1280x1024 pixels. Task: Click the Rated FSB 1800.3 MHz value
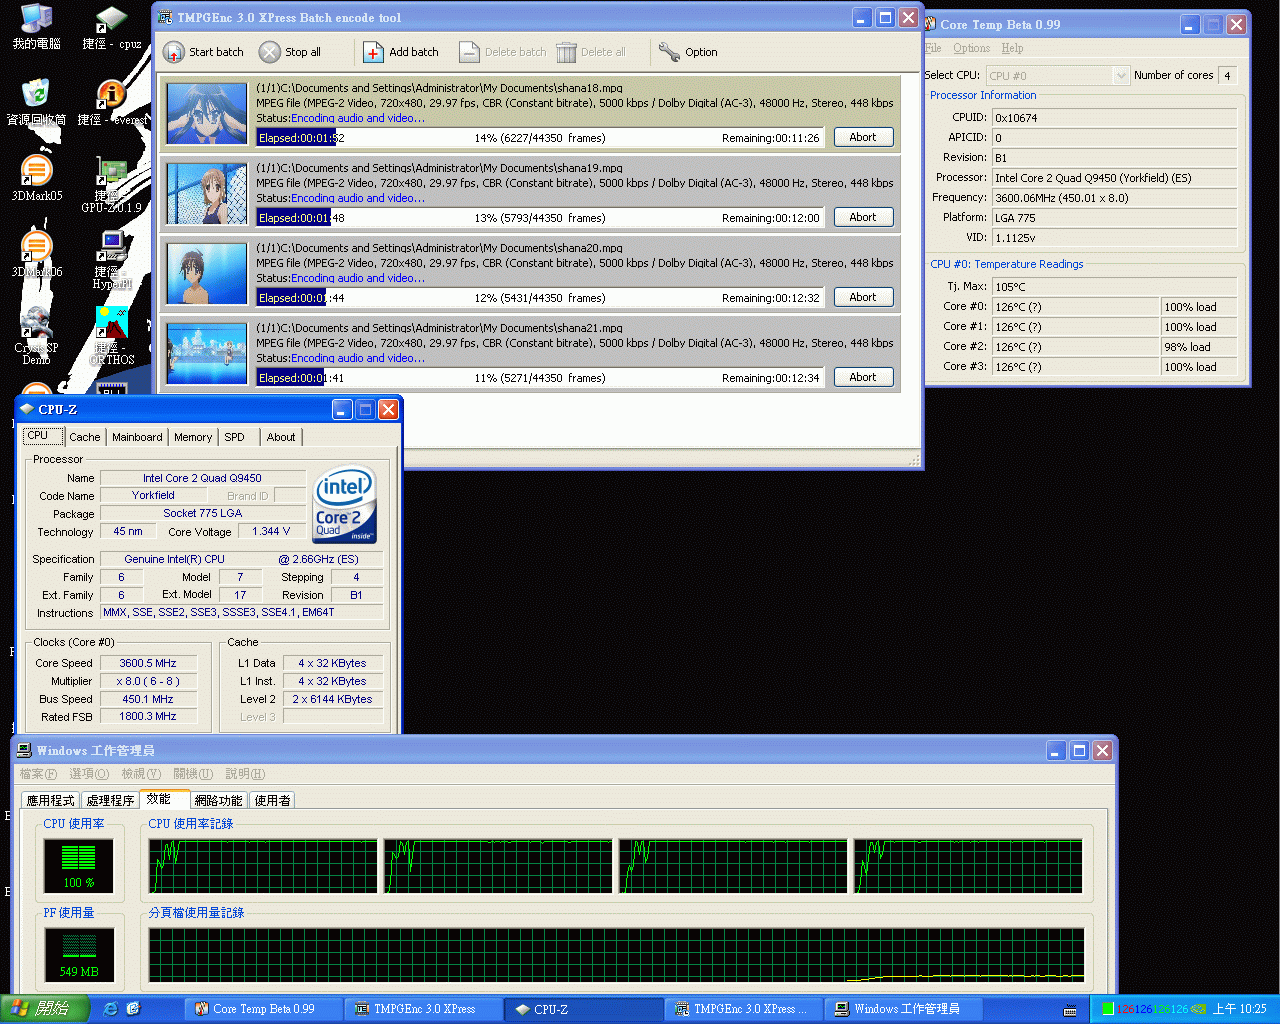point(148,716)
